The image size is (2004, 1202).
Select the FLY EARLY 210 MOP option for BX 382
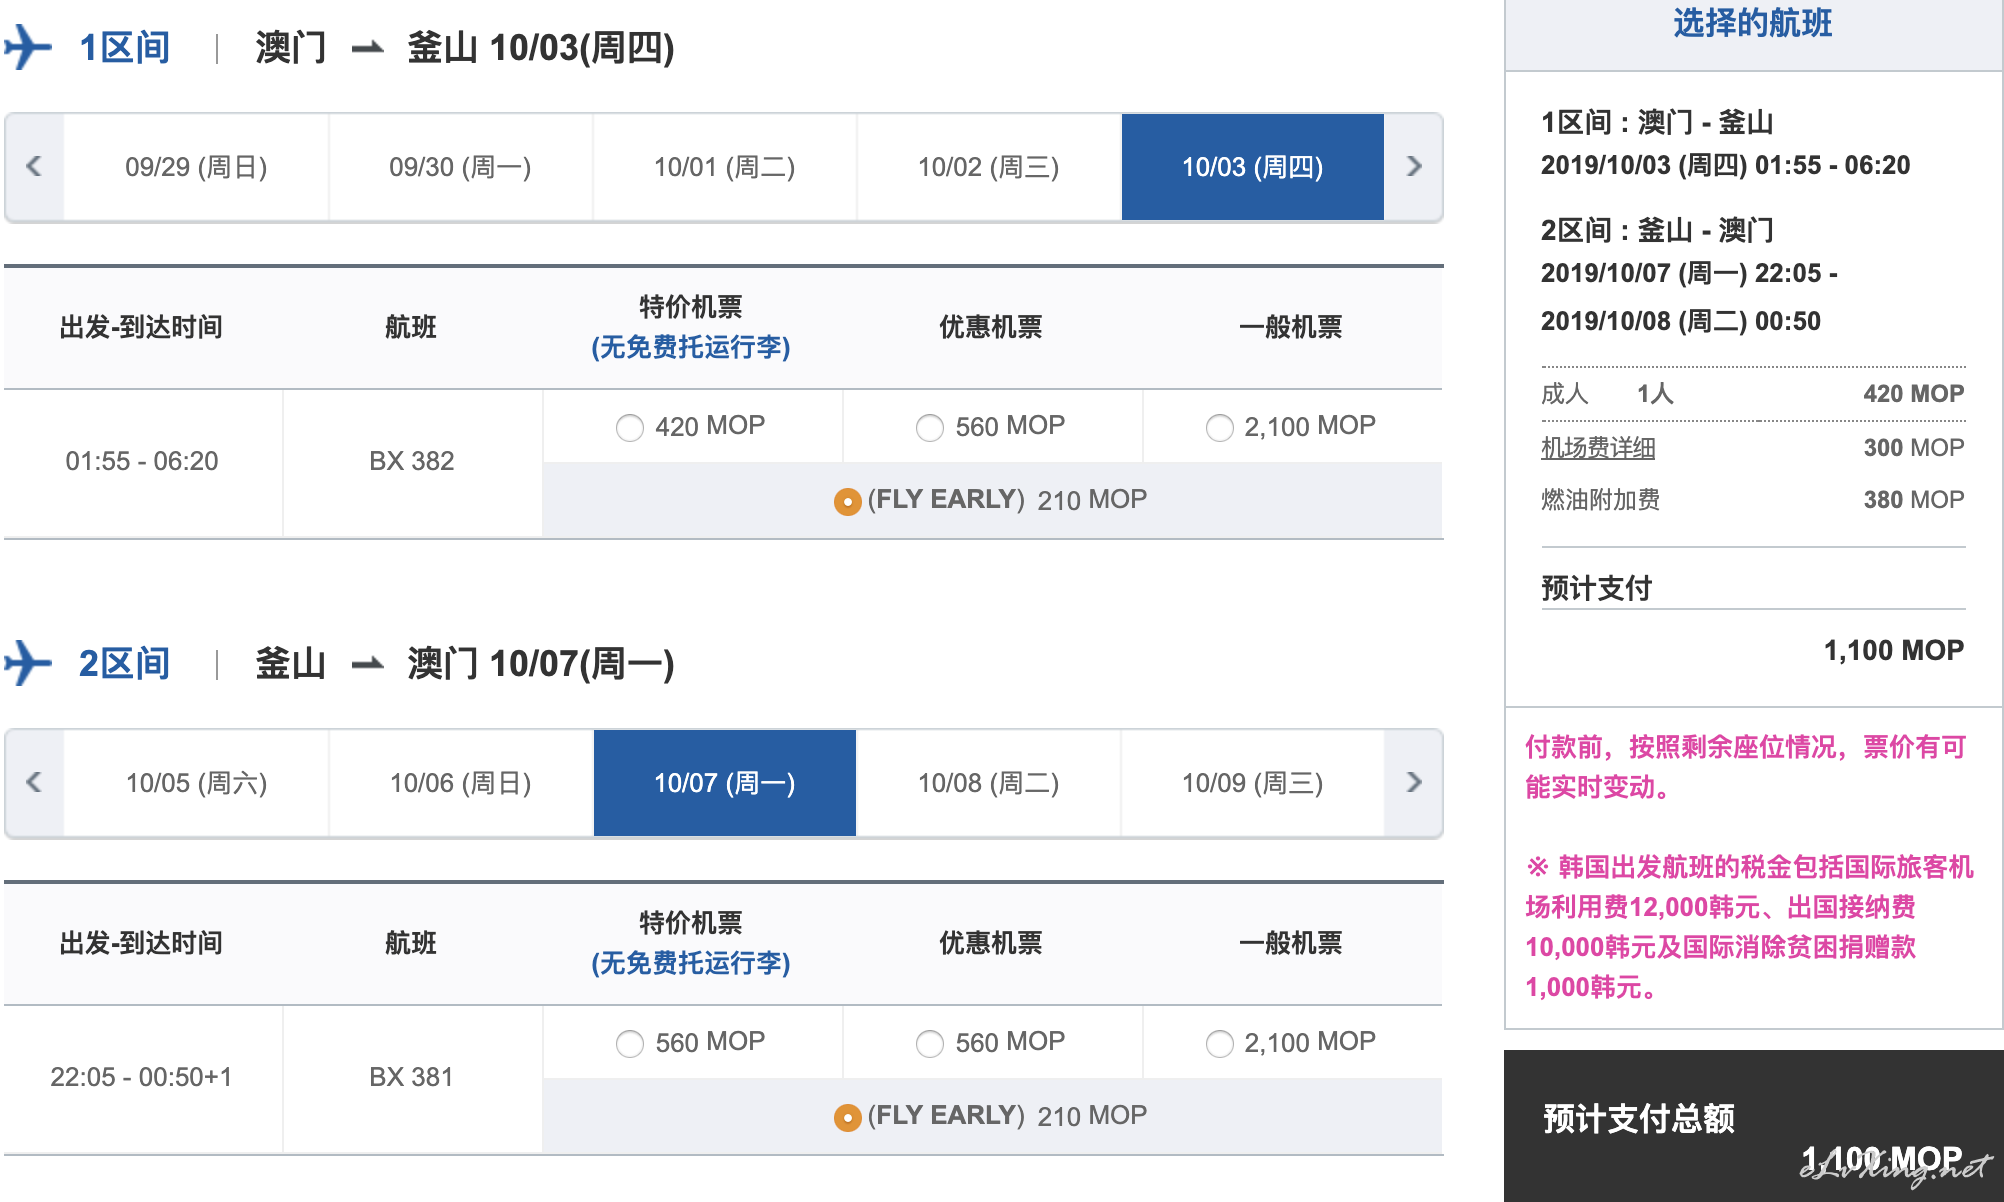[x=847, y=501]
